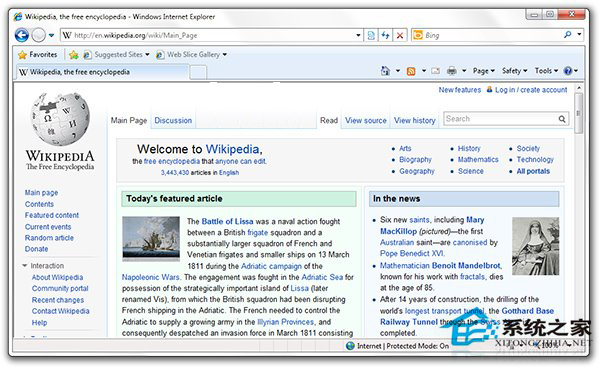Open the View source tab
The image size is (600, 367).
(x=365, y=121)
